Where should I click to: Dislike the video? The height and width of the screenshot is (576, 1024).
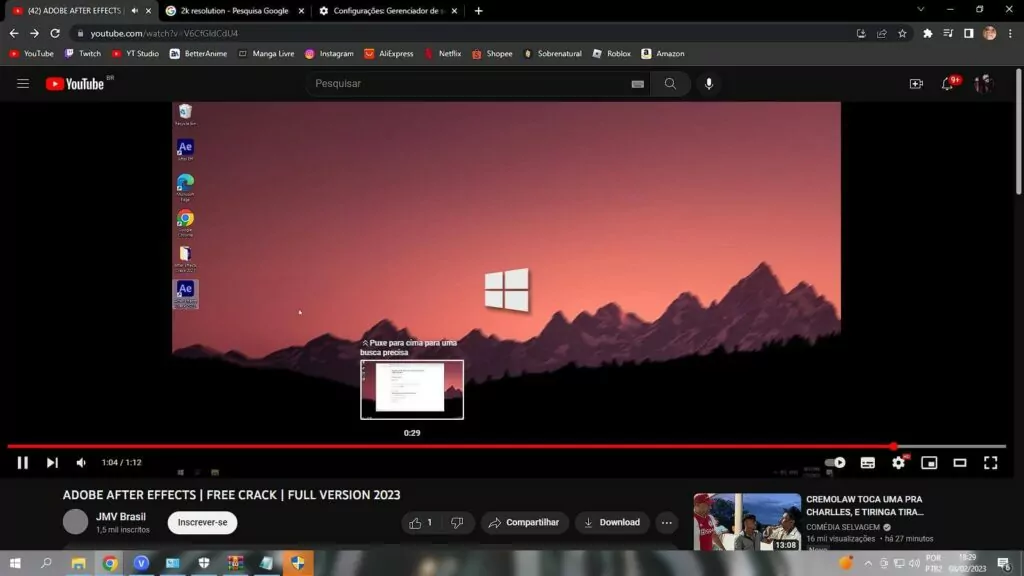pos(457,522)
